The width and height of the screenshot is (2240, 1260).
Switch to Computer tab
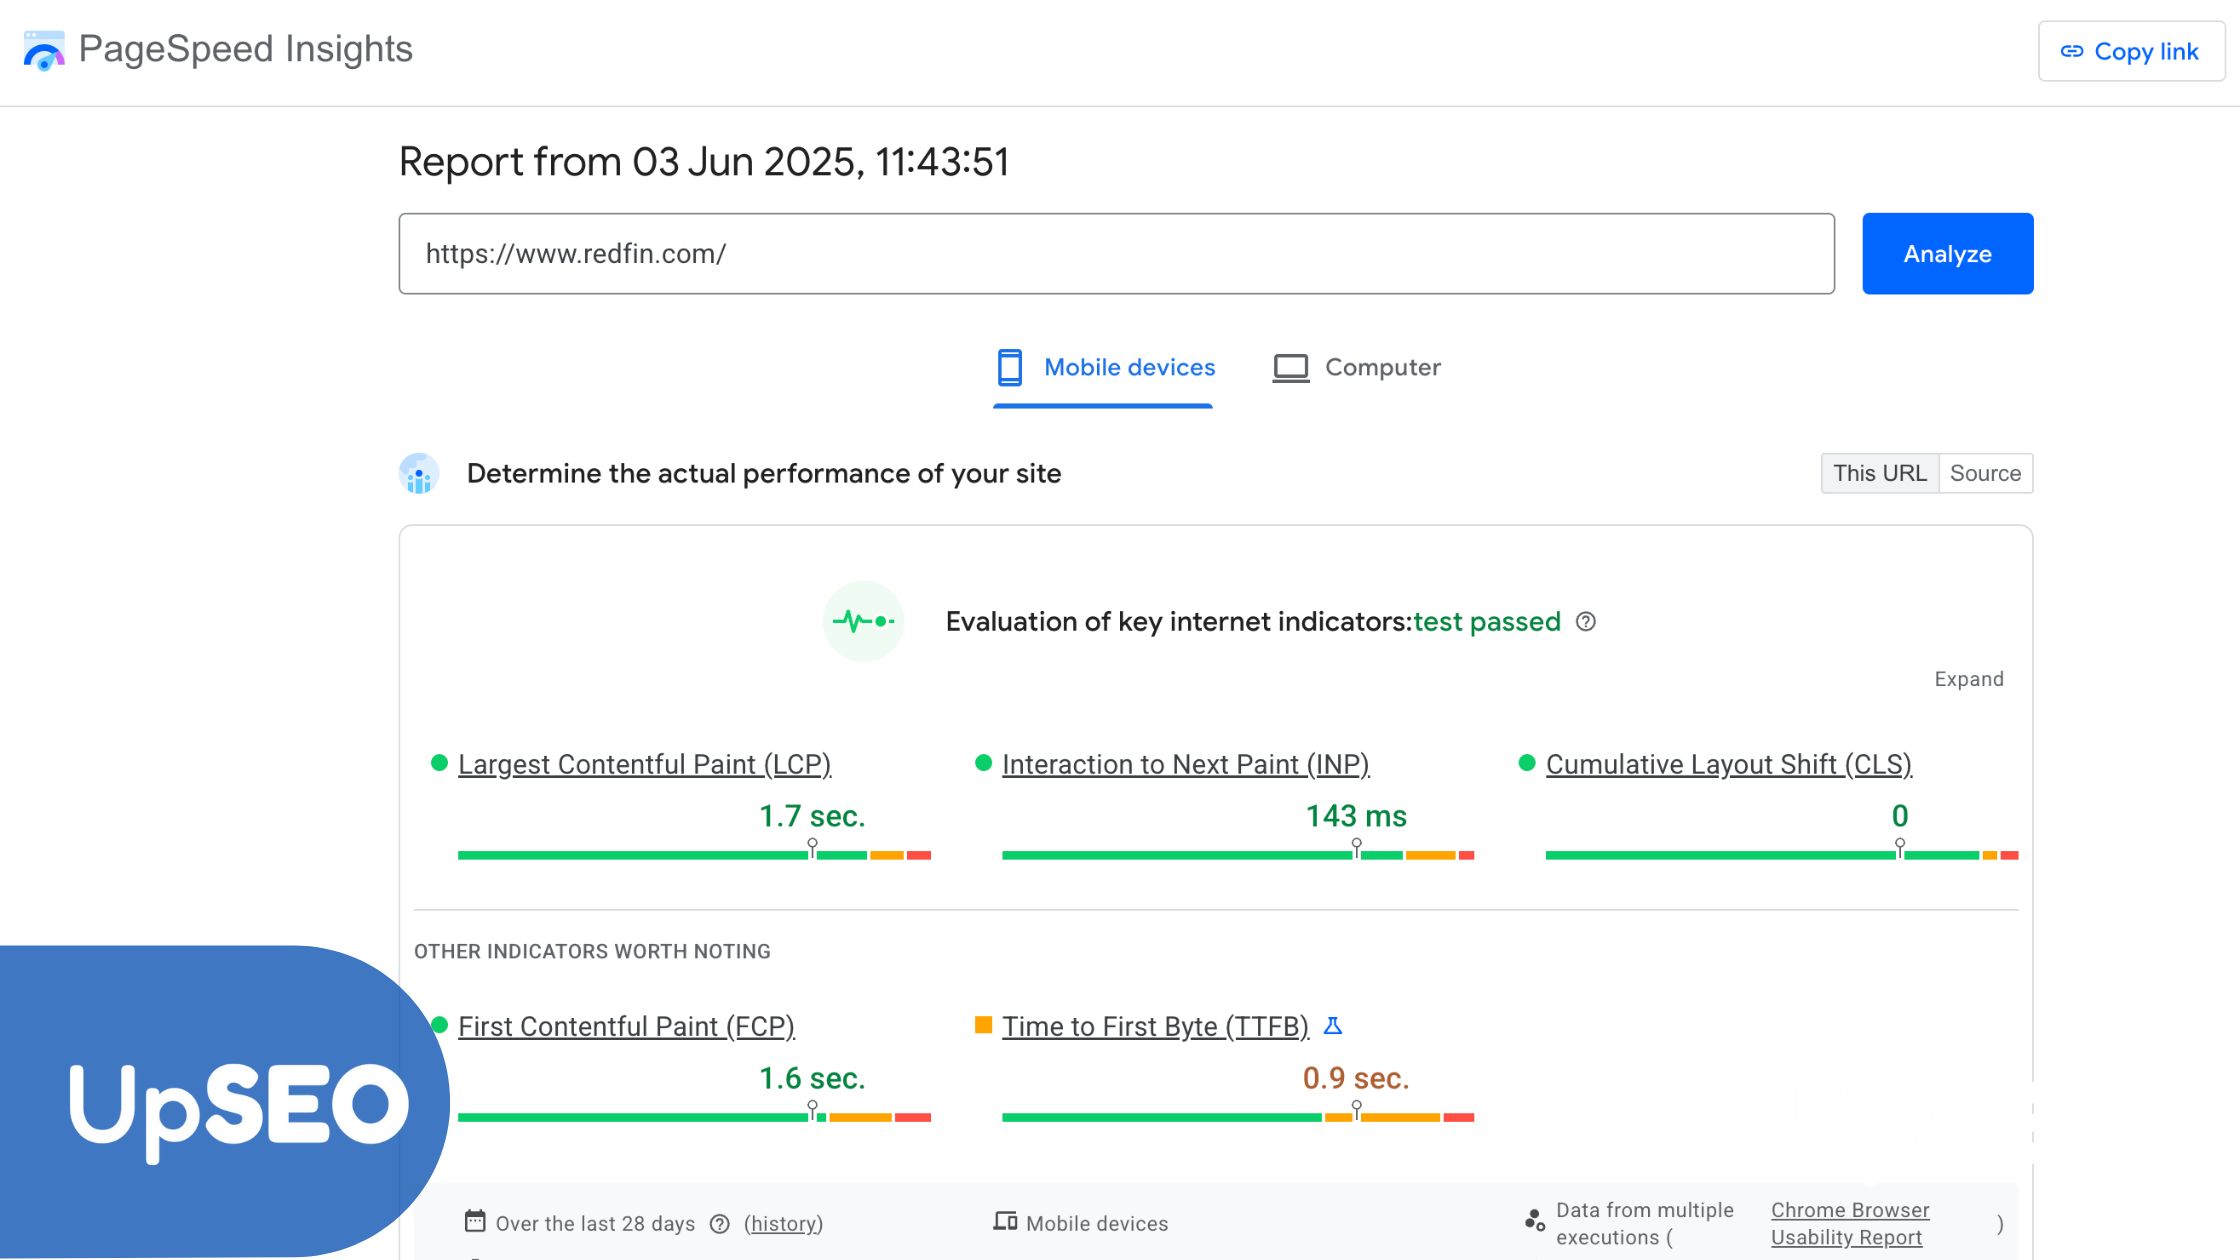[x=1357, y=368]
